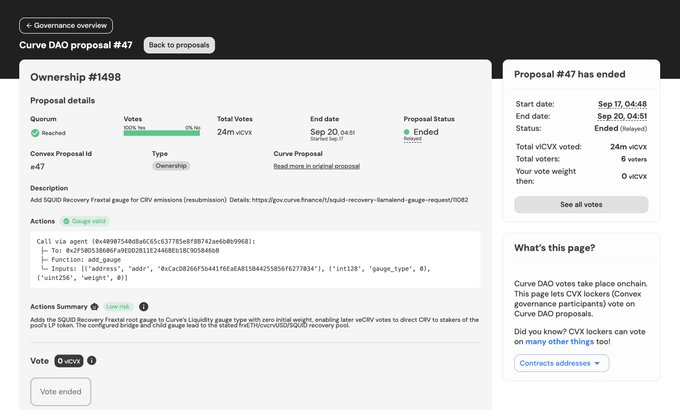
Task: Click Relayed text under Proposal Status
Action: pos(412,139)
